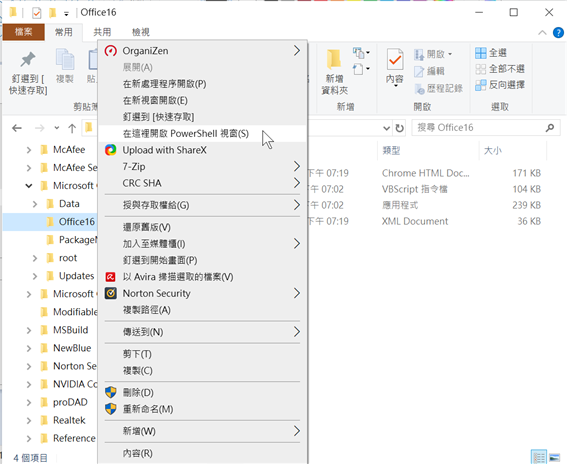The height and width of the screenshot is (464, 567).
Task: Click the Avira scan icon
Action: (110, 277)
